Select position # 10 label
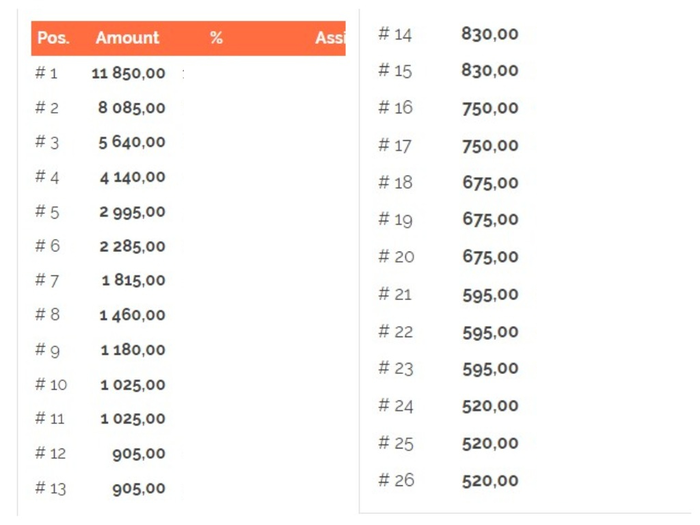 [x=51, y=384]
